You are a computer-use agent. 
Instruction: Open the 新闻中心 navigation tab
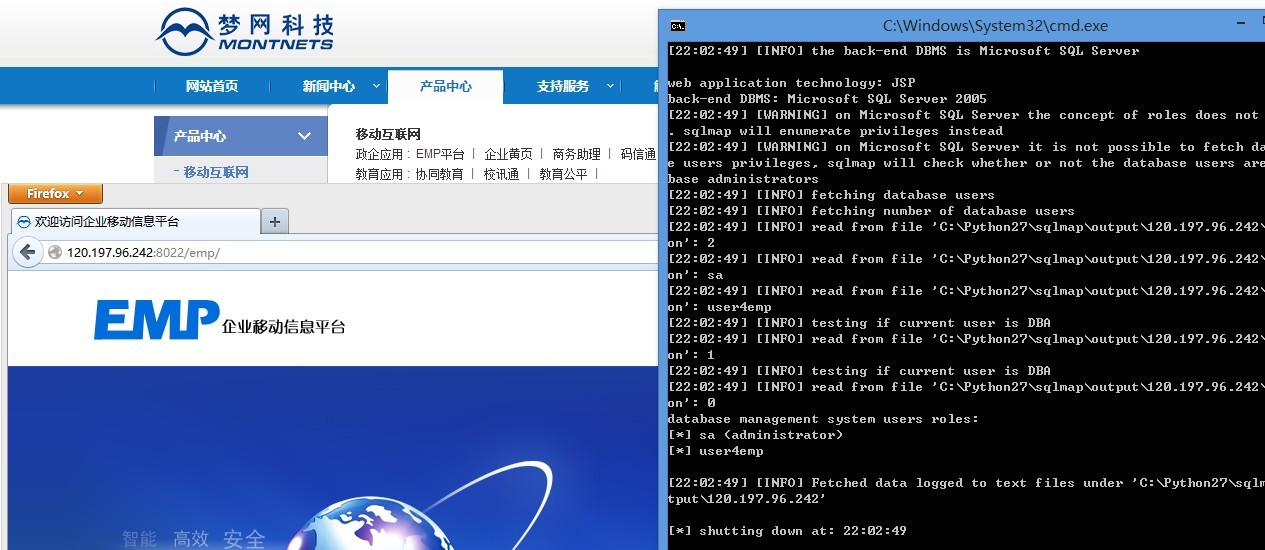329,86
